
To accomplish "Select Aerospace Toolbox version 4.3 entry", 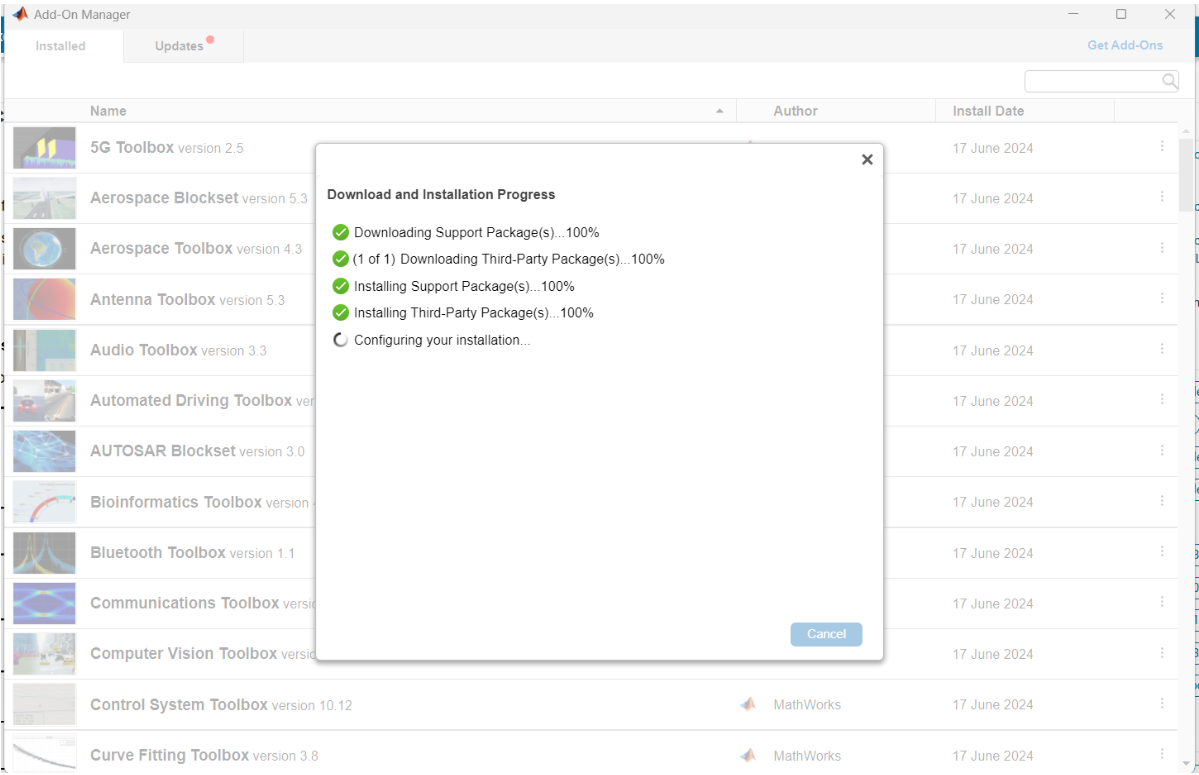I will [x=196, y=248].
